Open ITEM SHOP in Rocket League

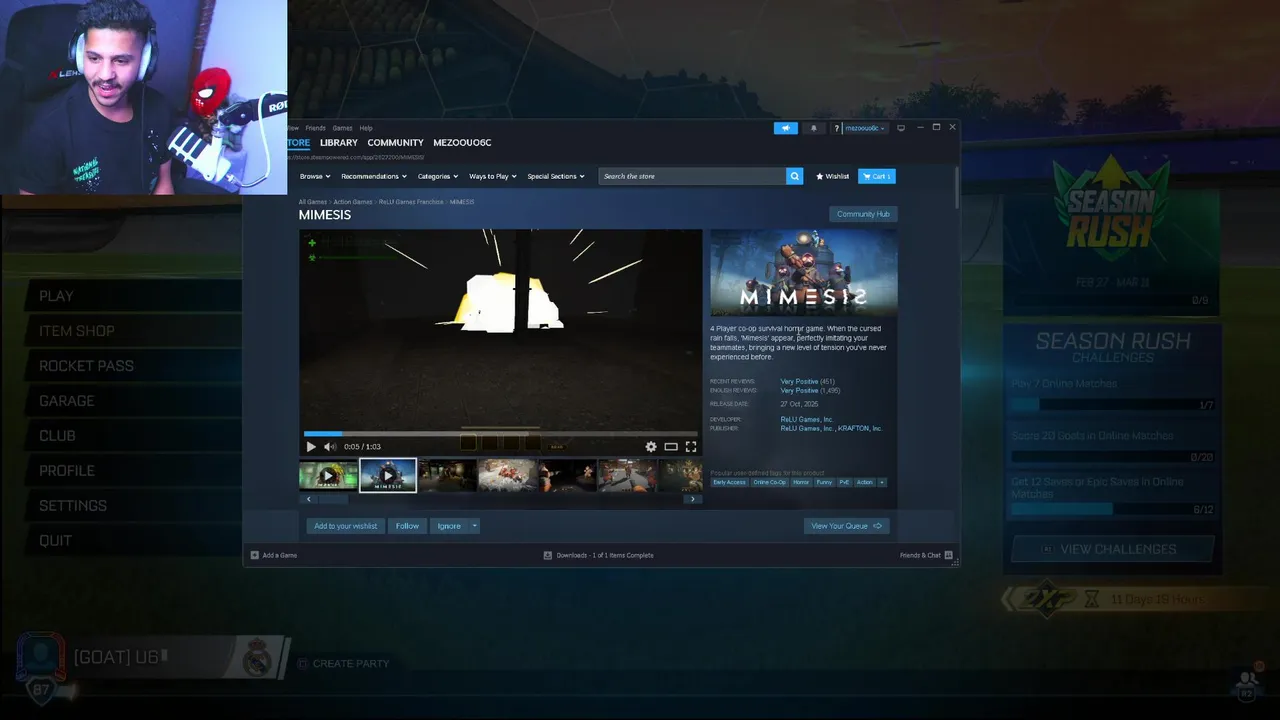coord(77,331)
